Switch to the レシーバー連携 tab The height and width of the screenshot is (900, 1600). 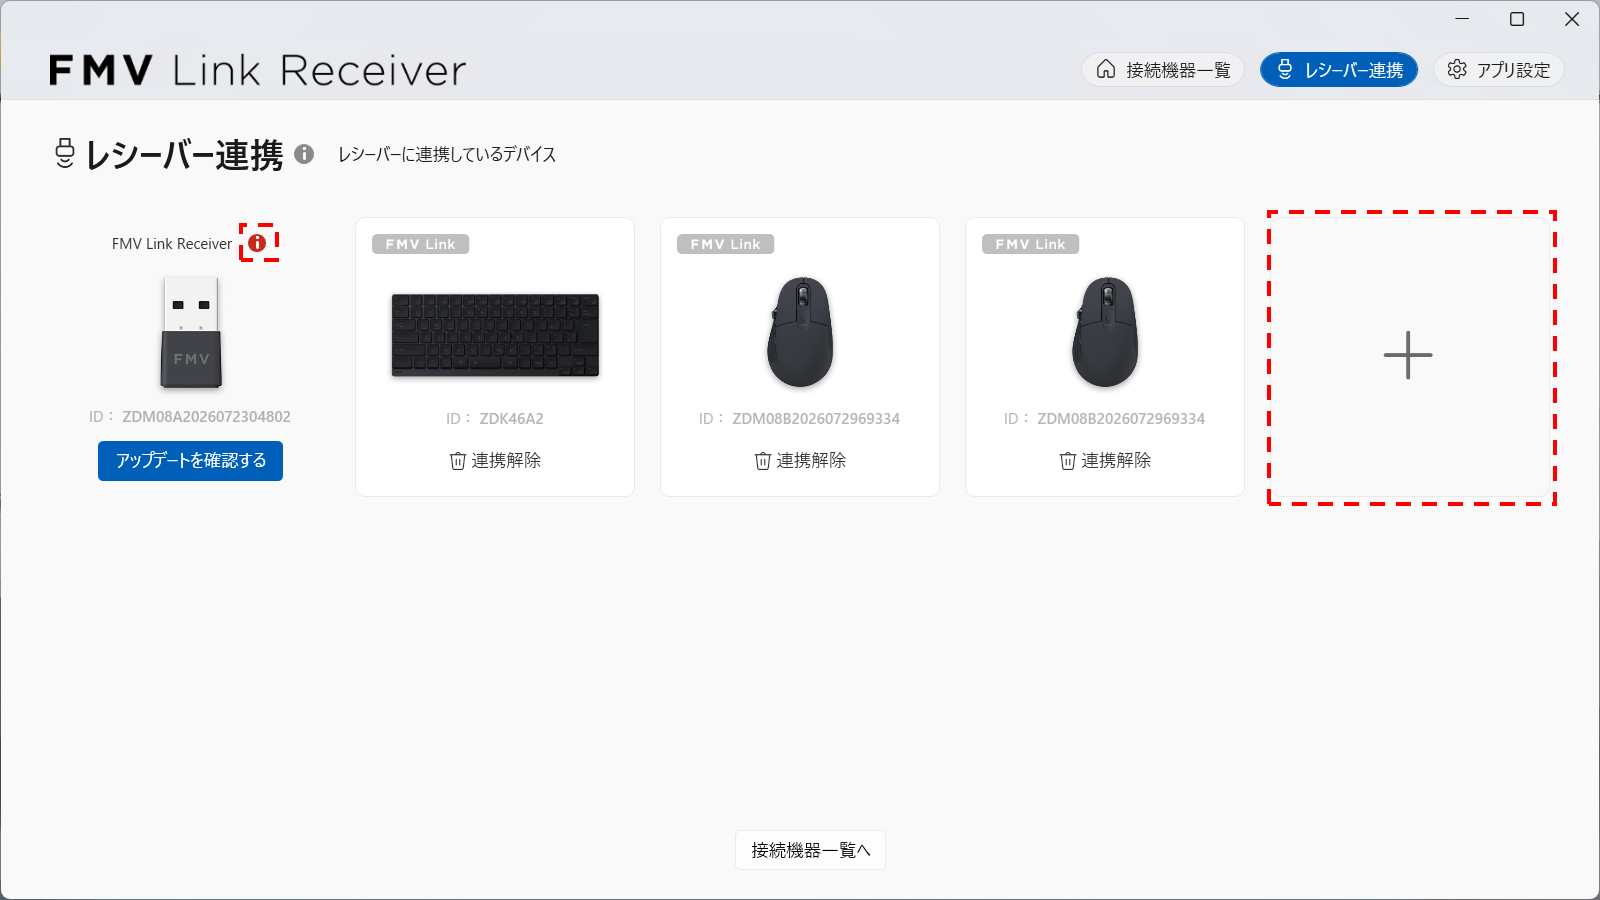(1339, 70)
